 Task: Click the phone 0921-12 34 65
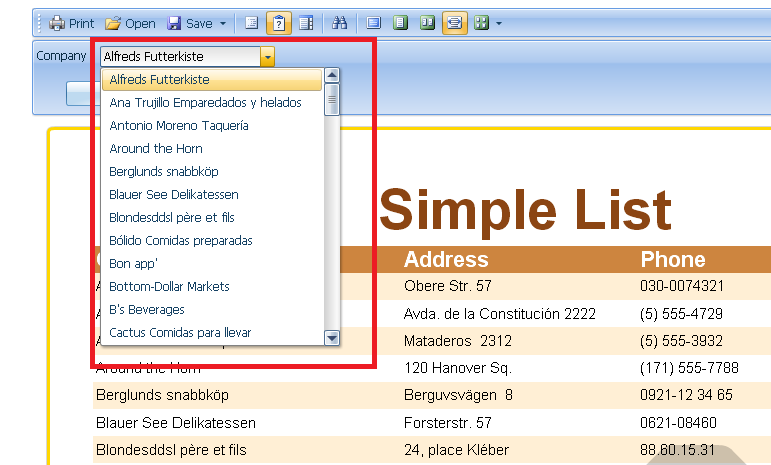click(x=686, y=395)
